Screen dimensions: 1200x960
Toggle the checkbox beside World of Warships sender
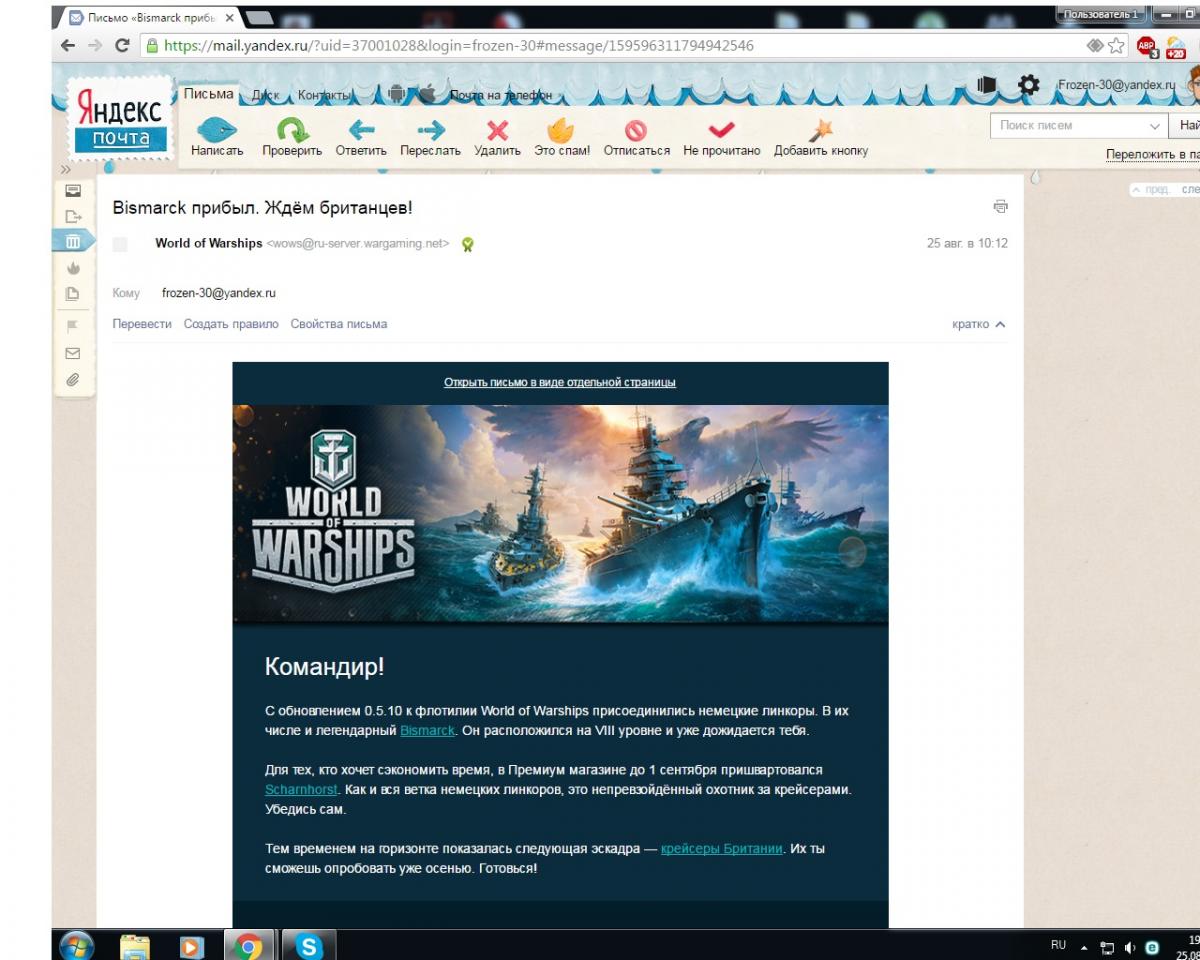point(120,244)
